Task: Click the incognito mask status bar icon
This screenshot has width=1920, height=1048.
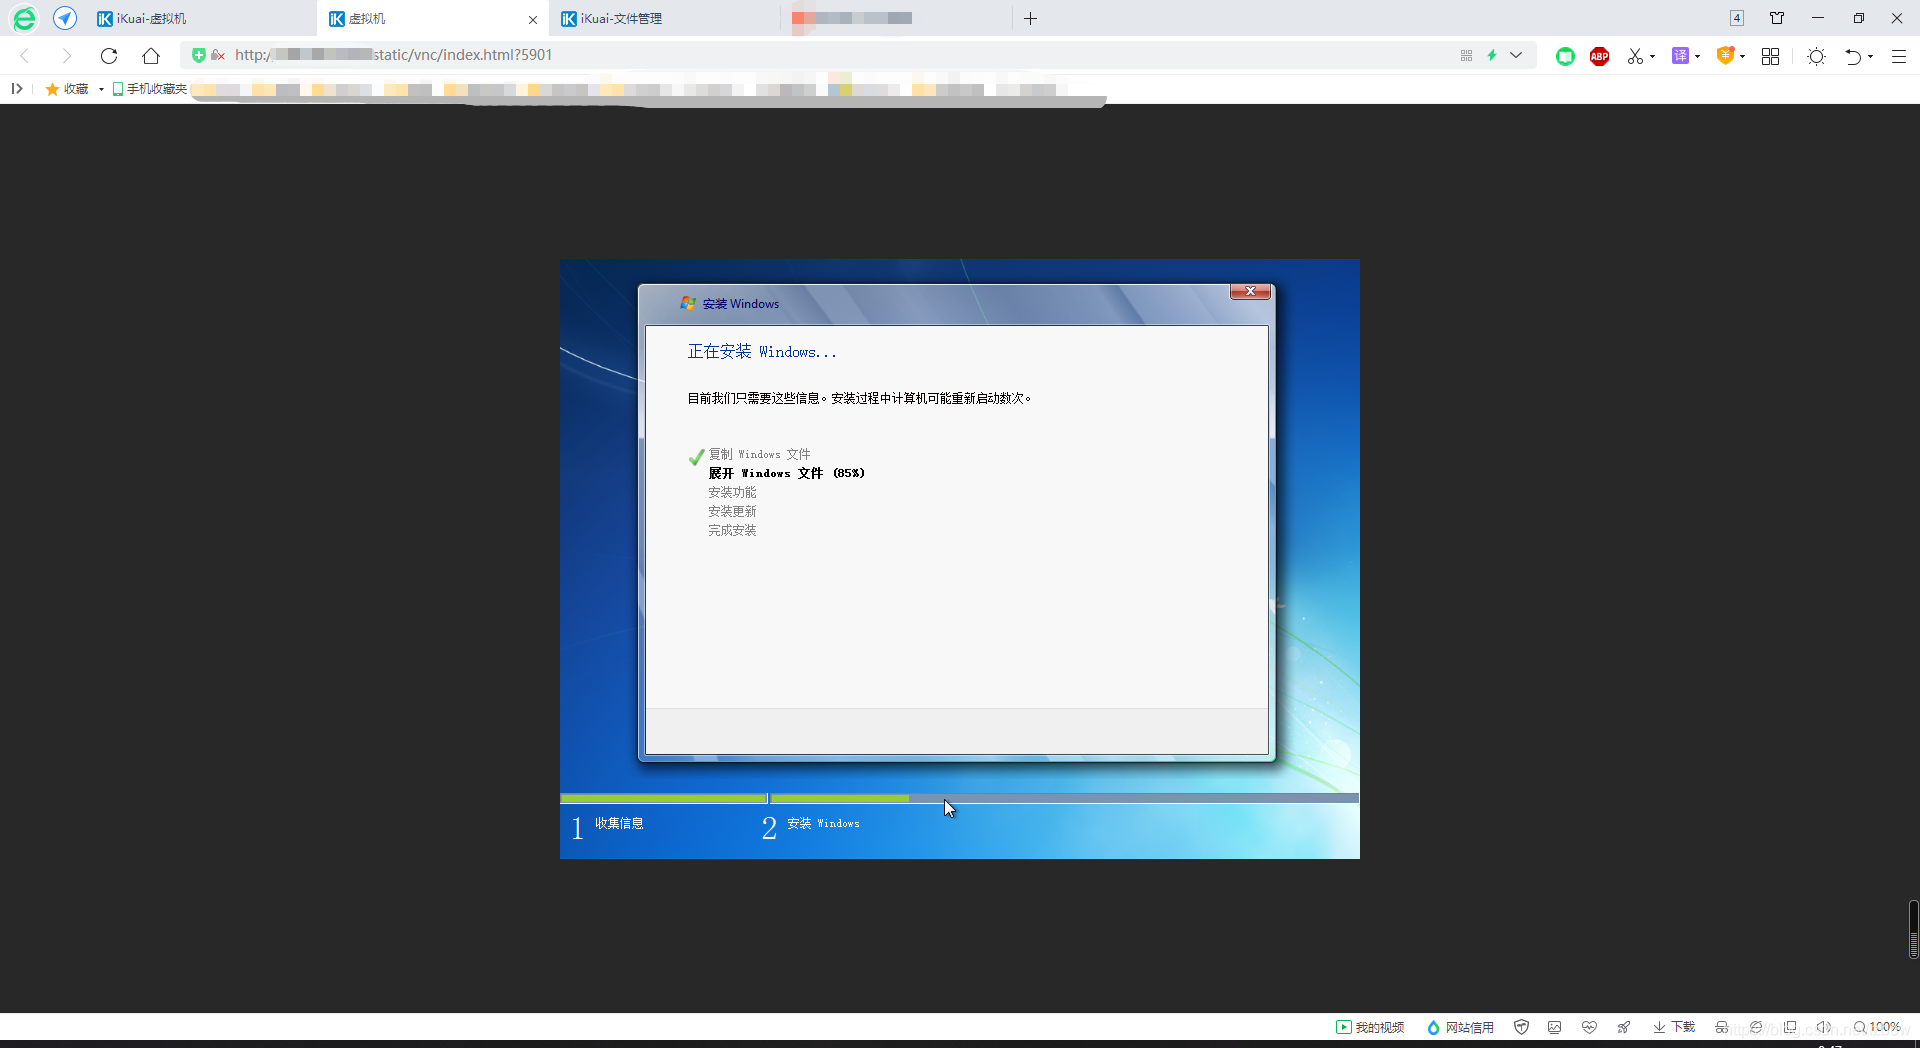Action: click(x=1721, y=1027)
